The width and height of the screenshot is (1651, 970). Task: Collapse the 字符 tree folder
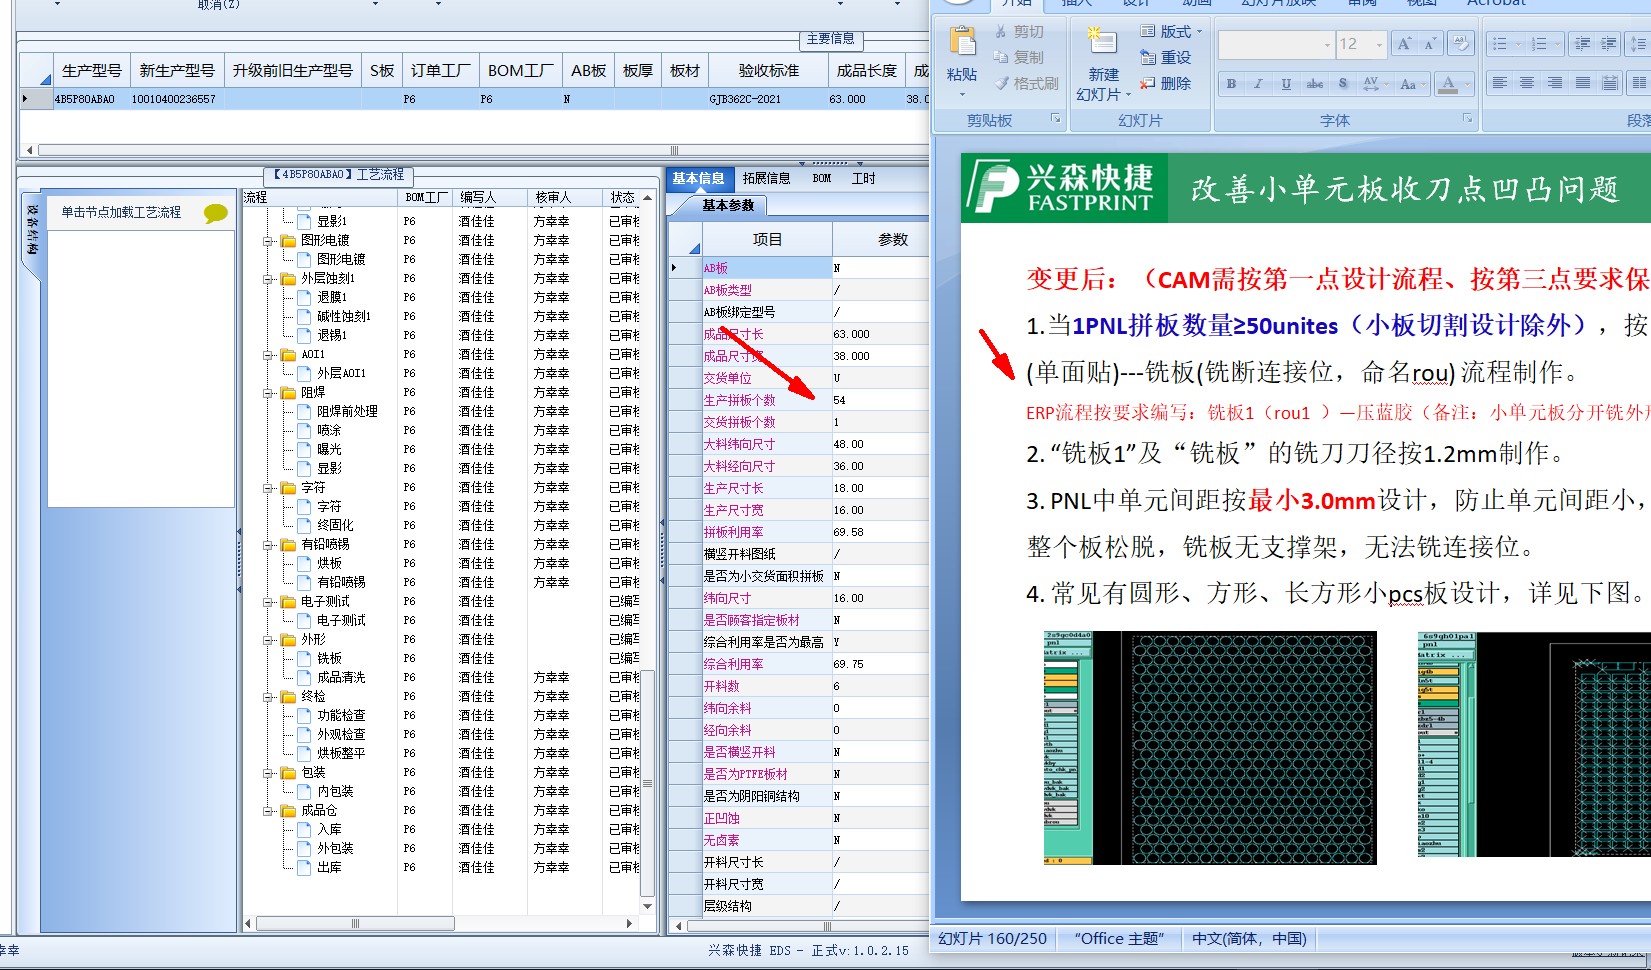point(268,488)
